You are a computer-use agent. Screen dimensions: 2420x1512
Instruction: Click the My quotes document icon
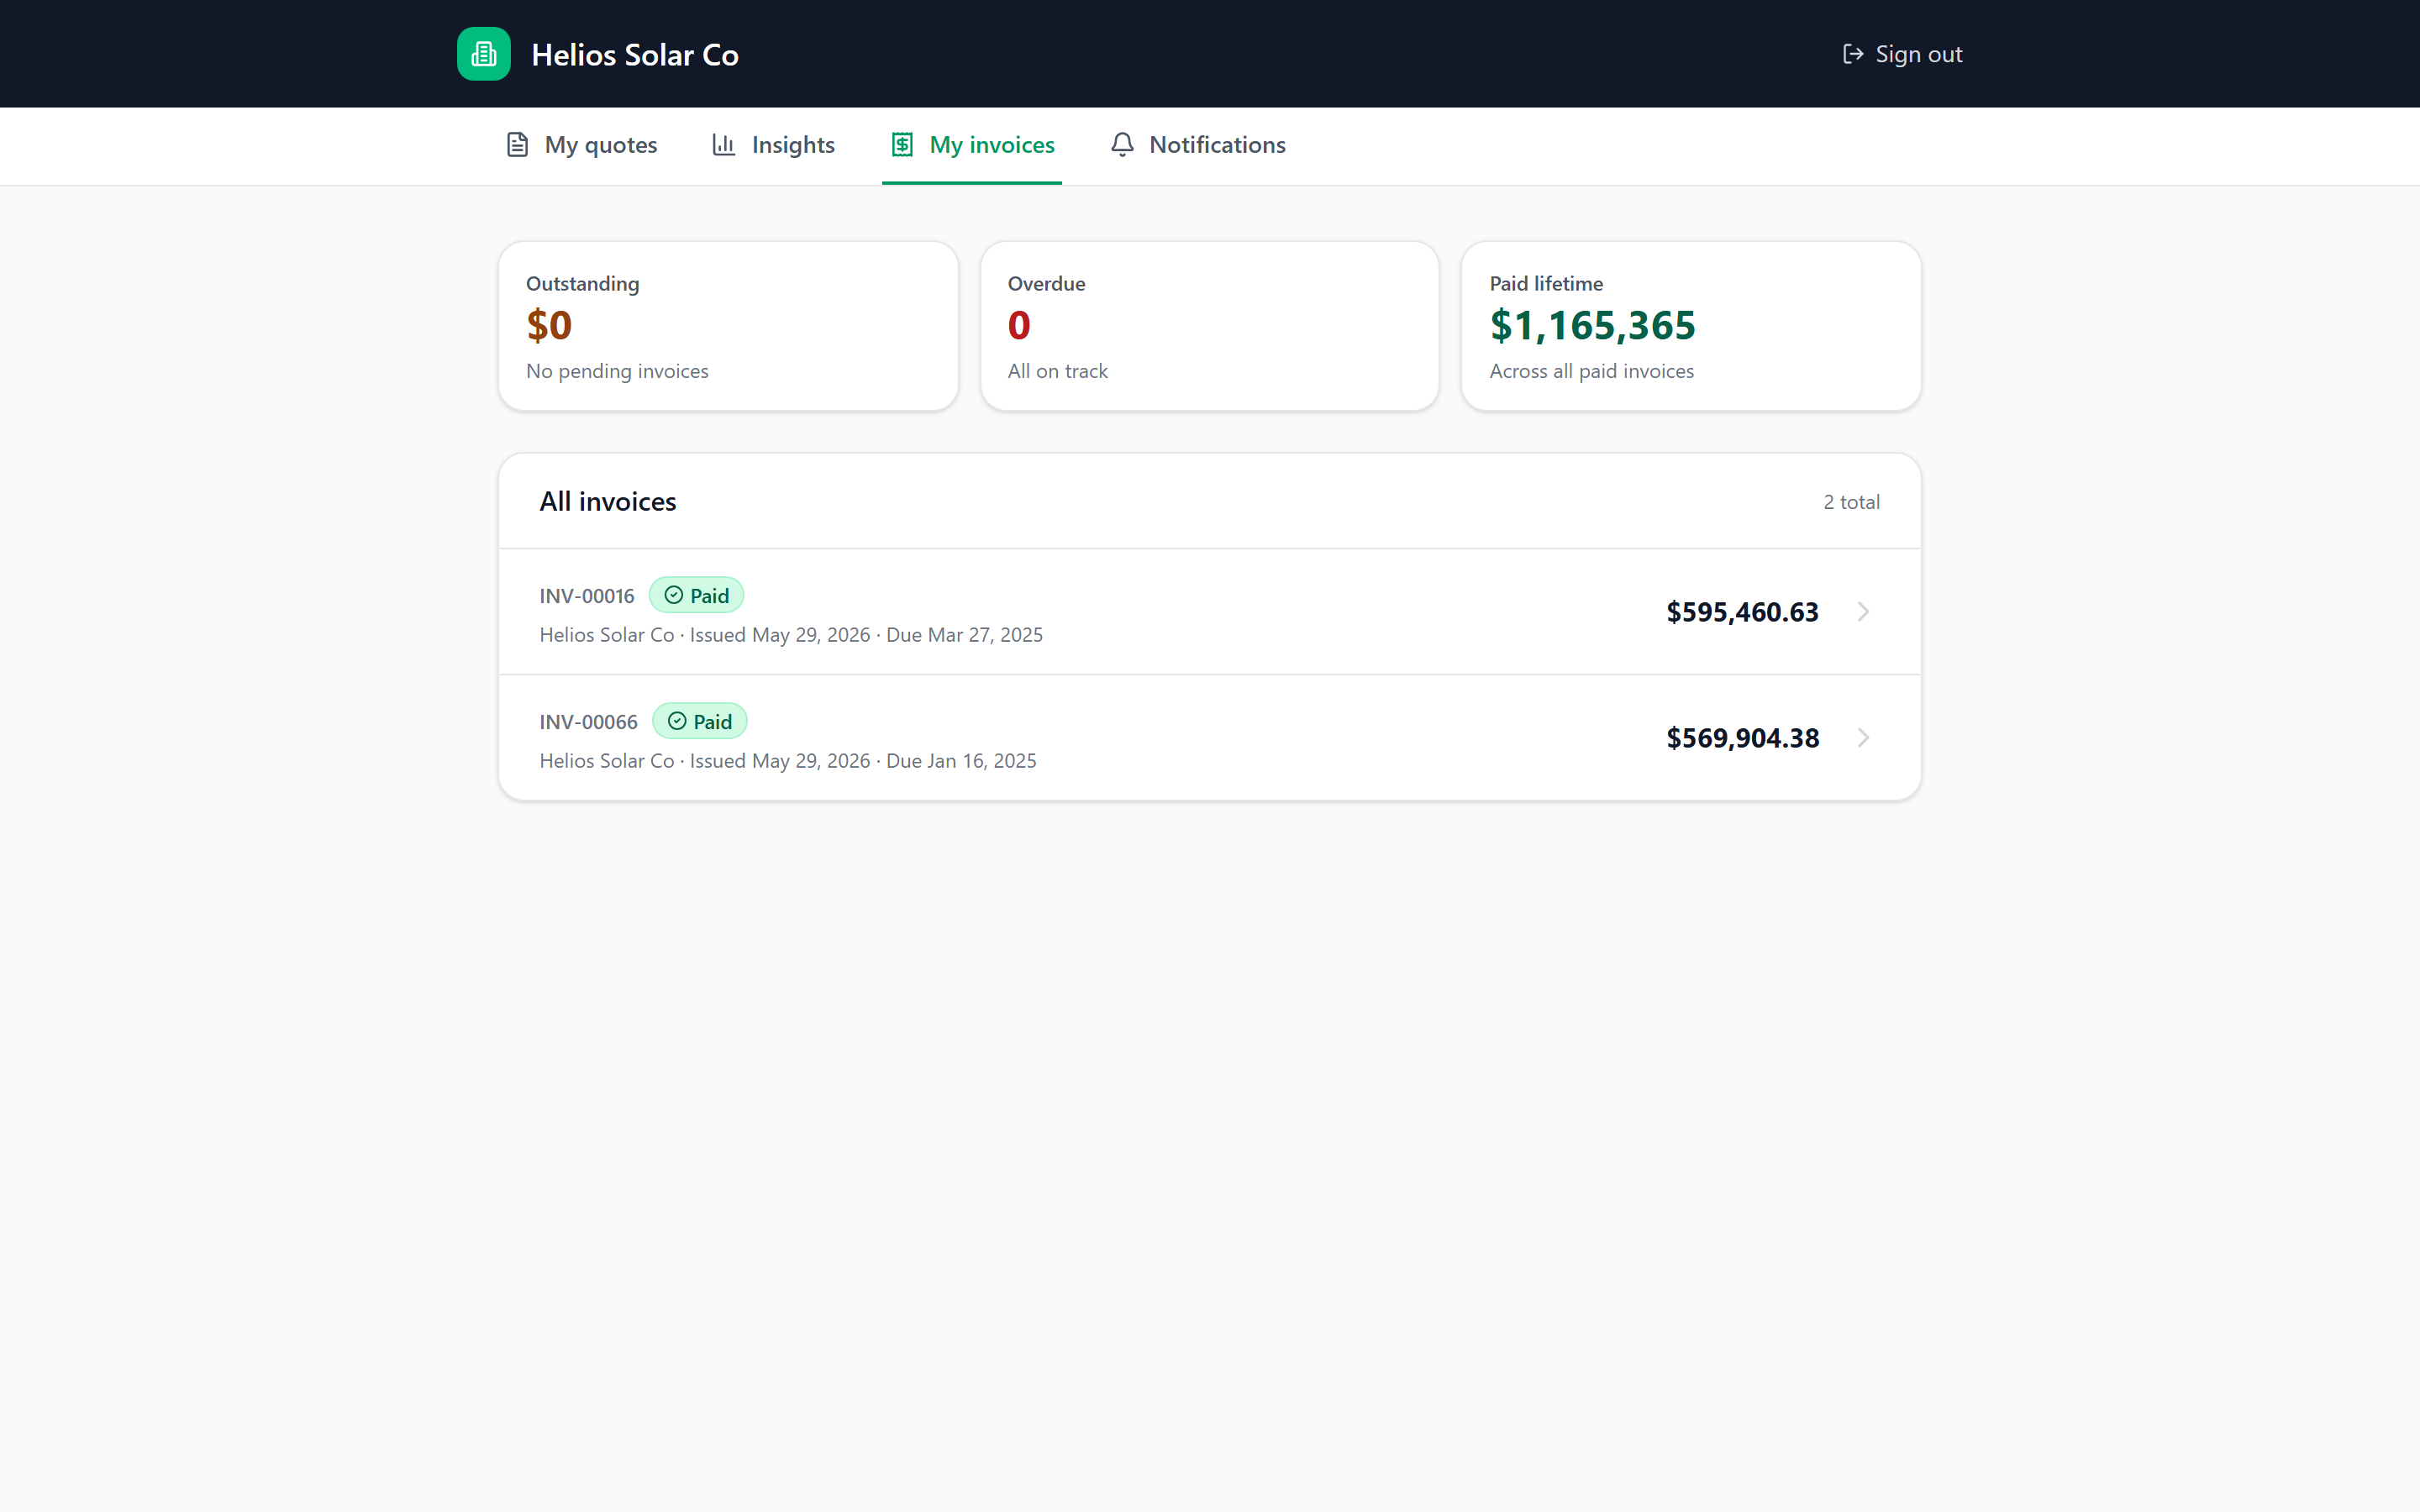click(x=517, y=145)
